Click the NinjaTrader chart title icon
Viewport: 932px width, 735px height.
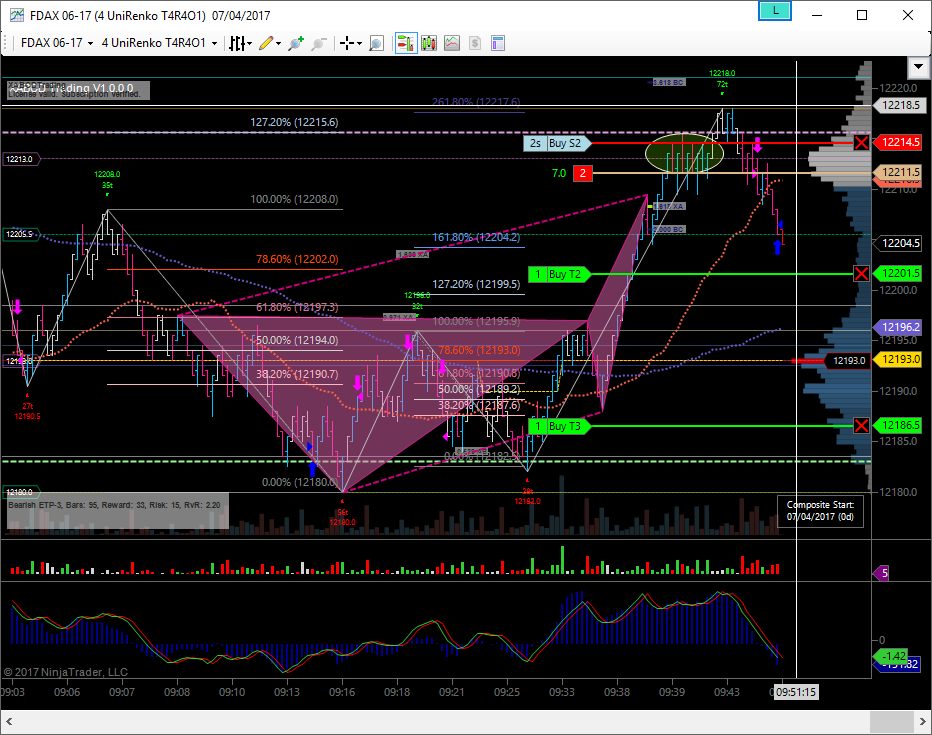[x=17, y=15]
